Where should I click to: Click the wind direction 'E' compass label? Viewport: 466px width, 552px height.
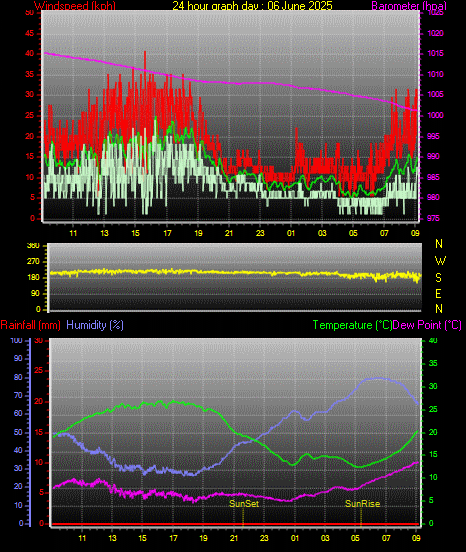(x=438, y=294)
